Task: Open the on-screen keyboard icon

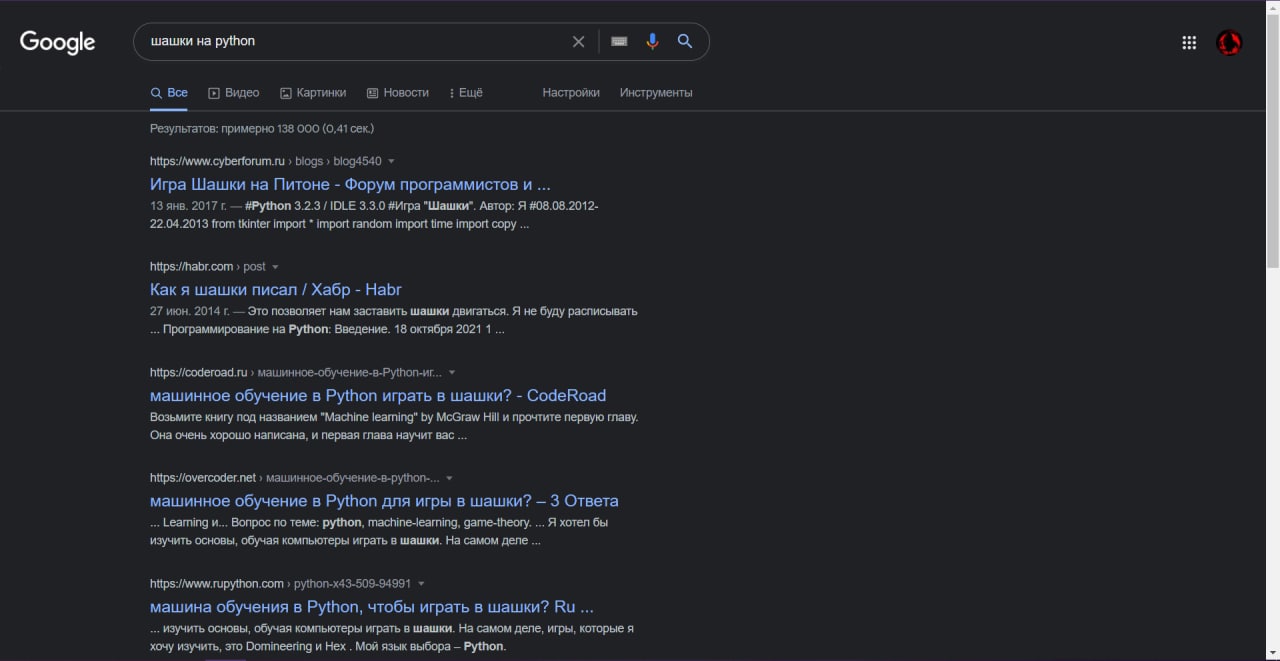Action: [x=619, y=41]
